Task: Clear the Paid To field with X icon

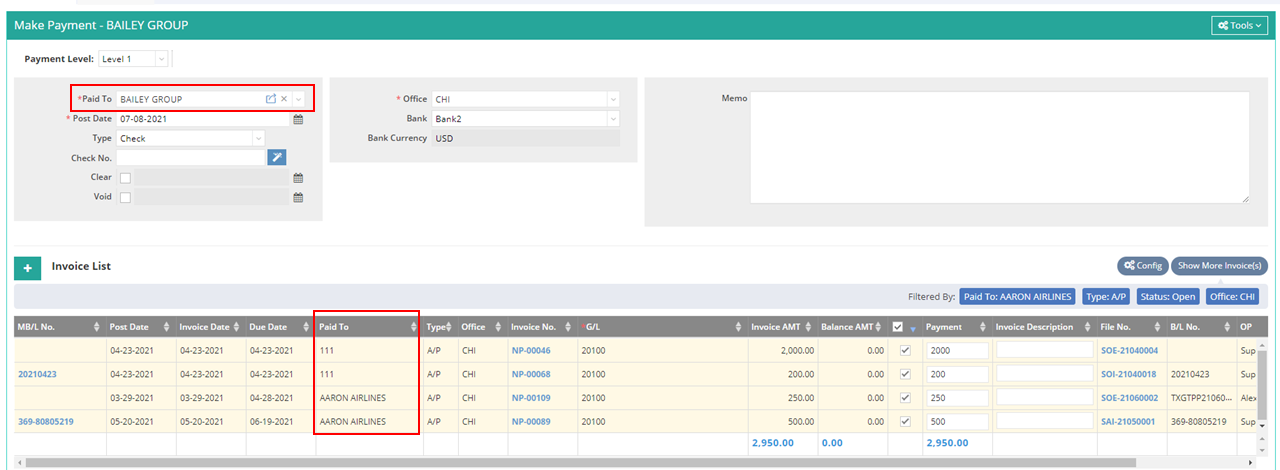Action: point(284,99)
